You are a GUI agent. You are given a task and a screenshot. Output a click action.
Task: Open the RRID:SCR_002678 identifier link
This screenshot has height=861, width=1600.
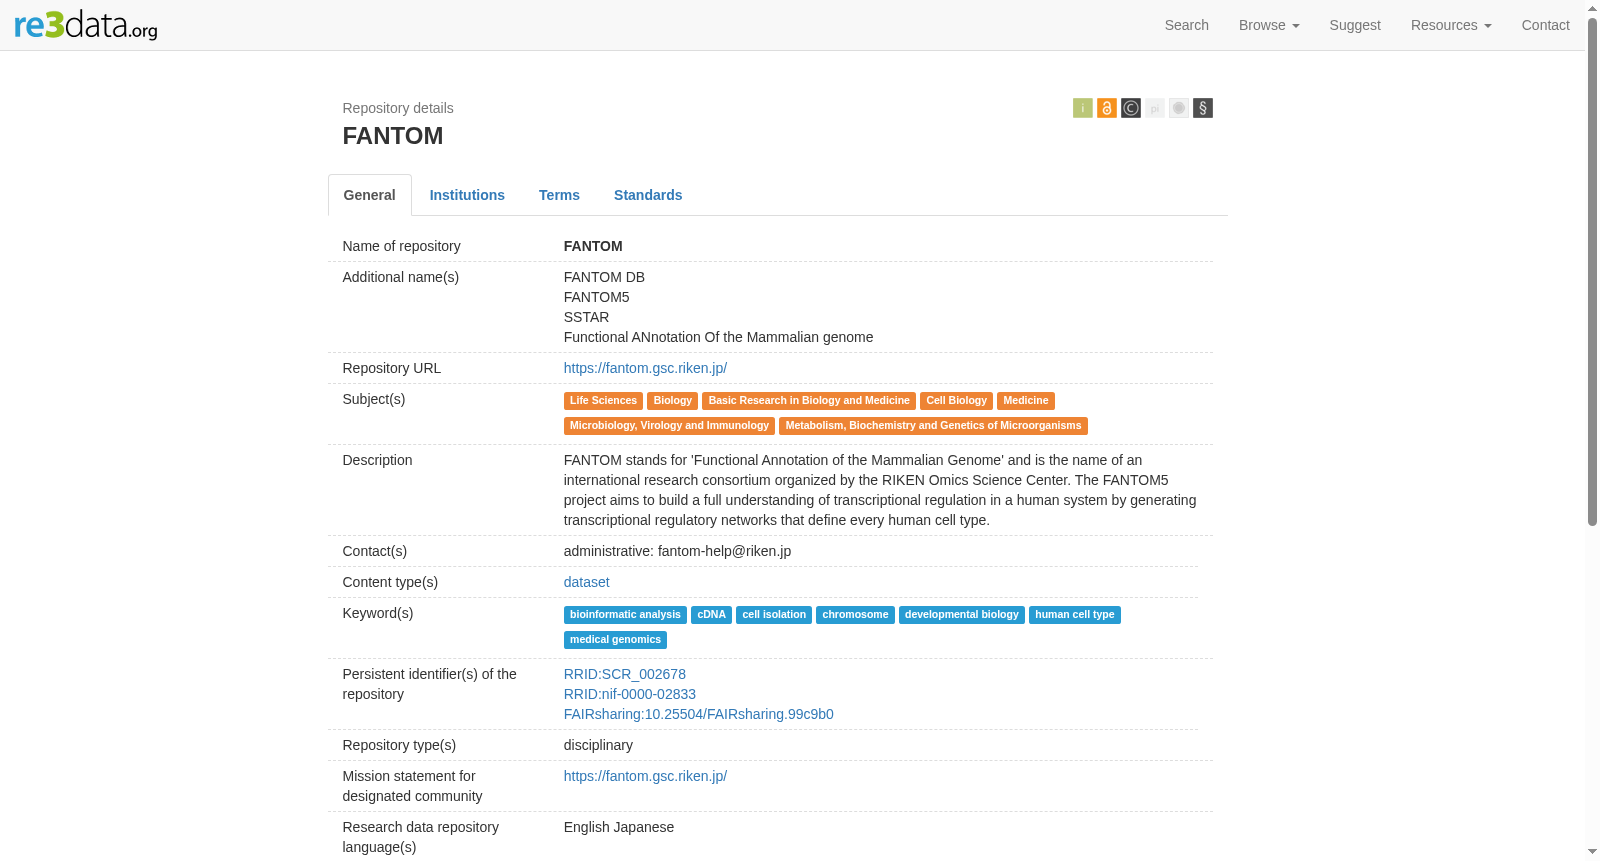625,674
